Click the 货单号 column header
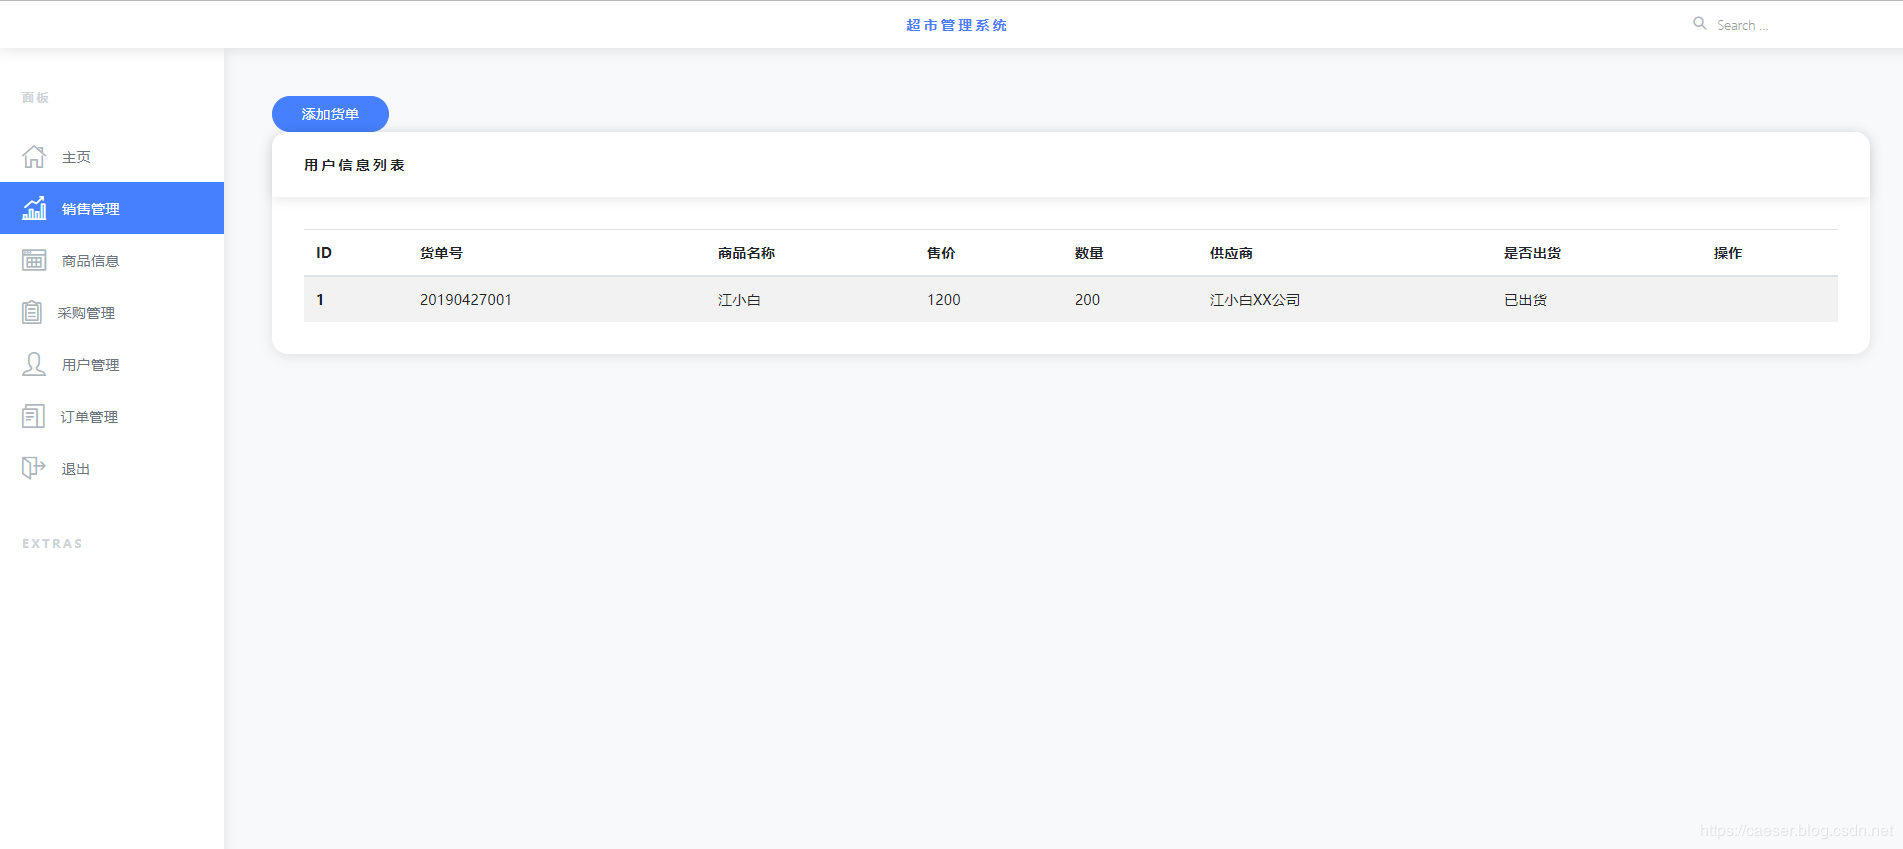Screen dimensions: 1903x849 point(441,253)
